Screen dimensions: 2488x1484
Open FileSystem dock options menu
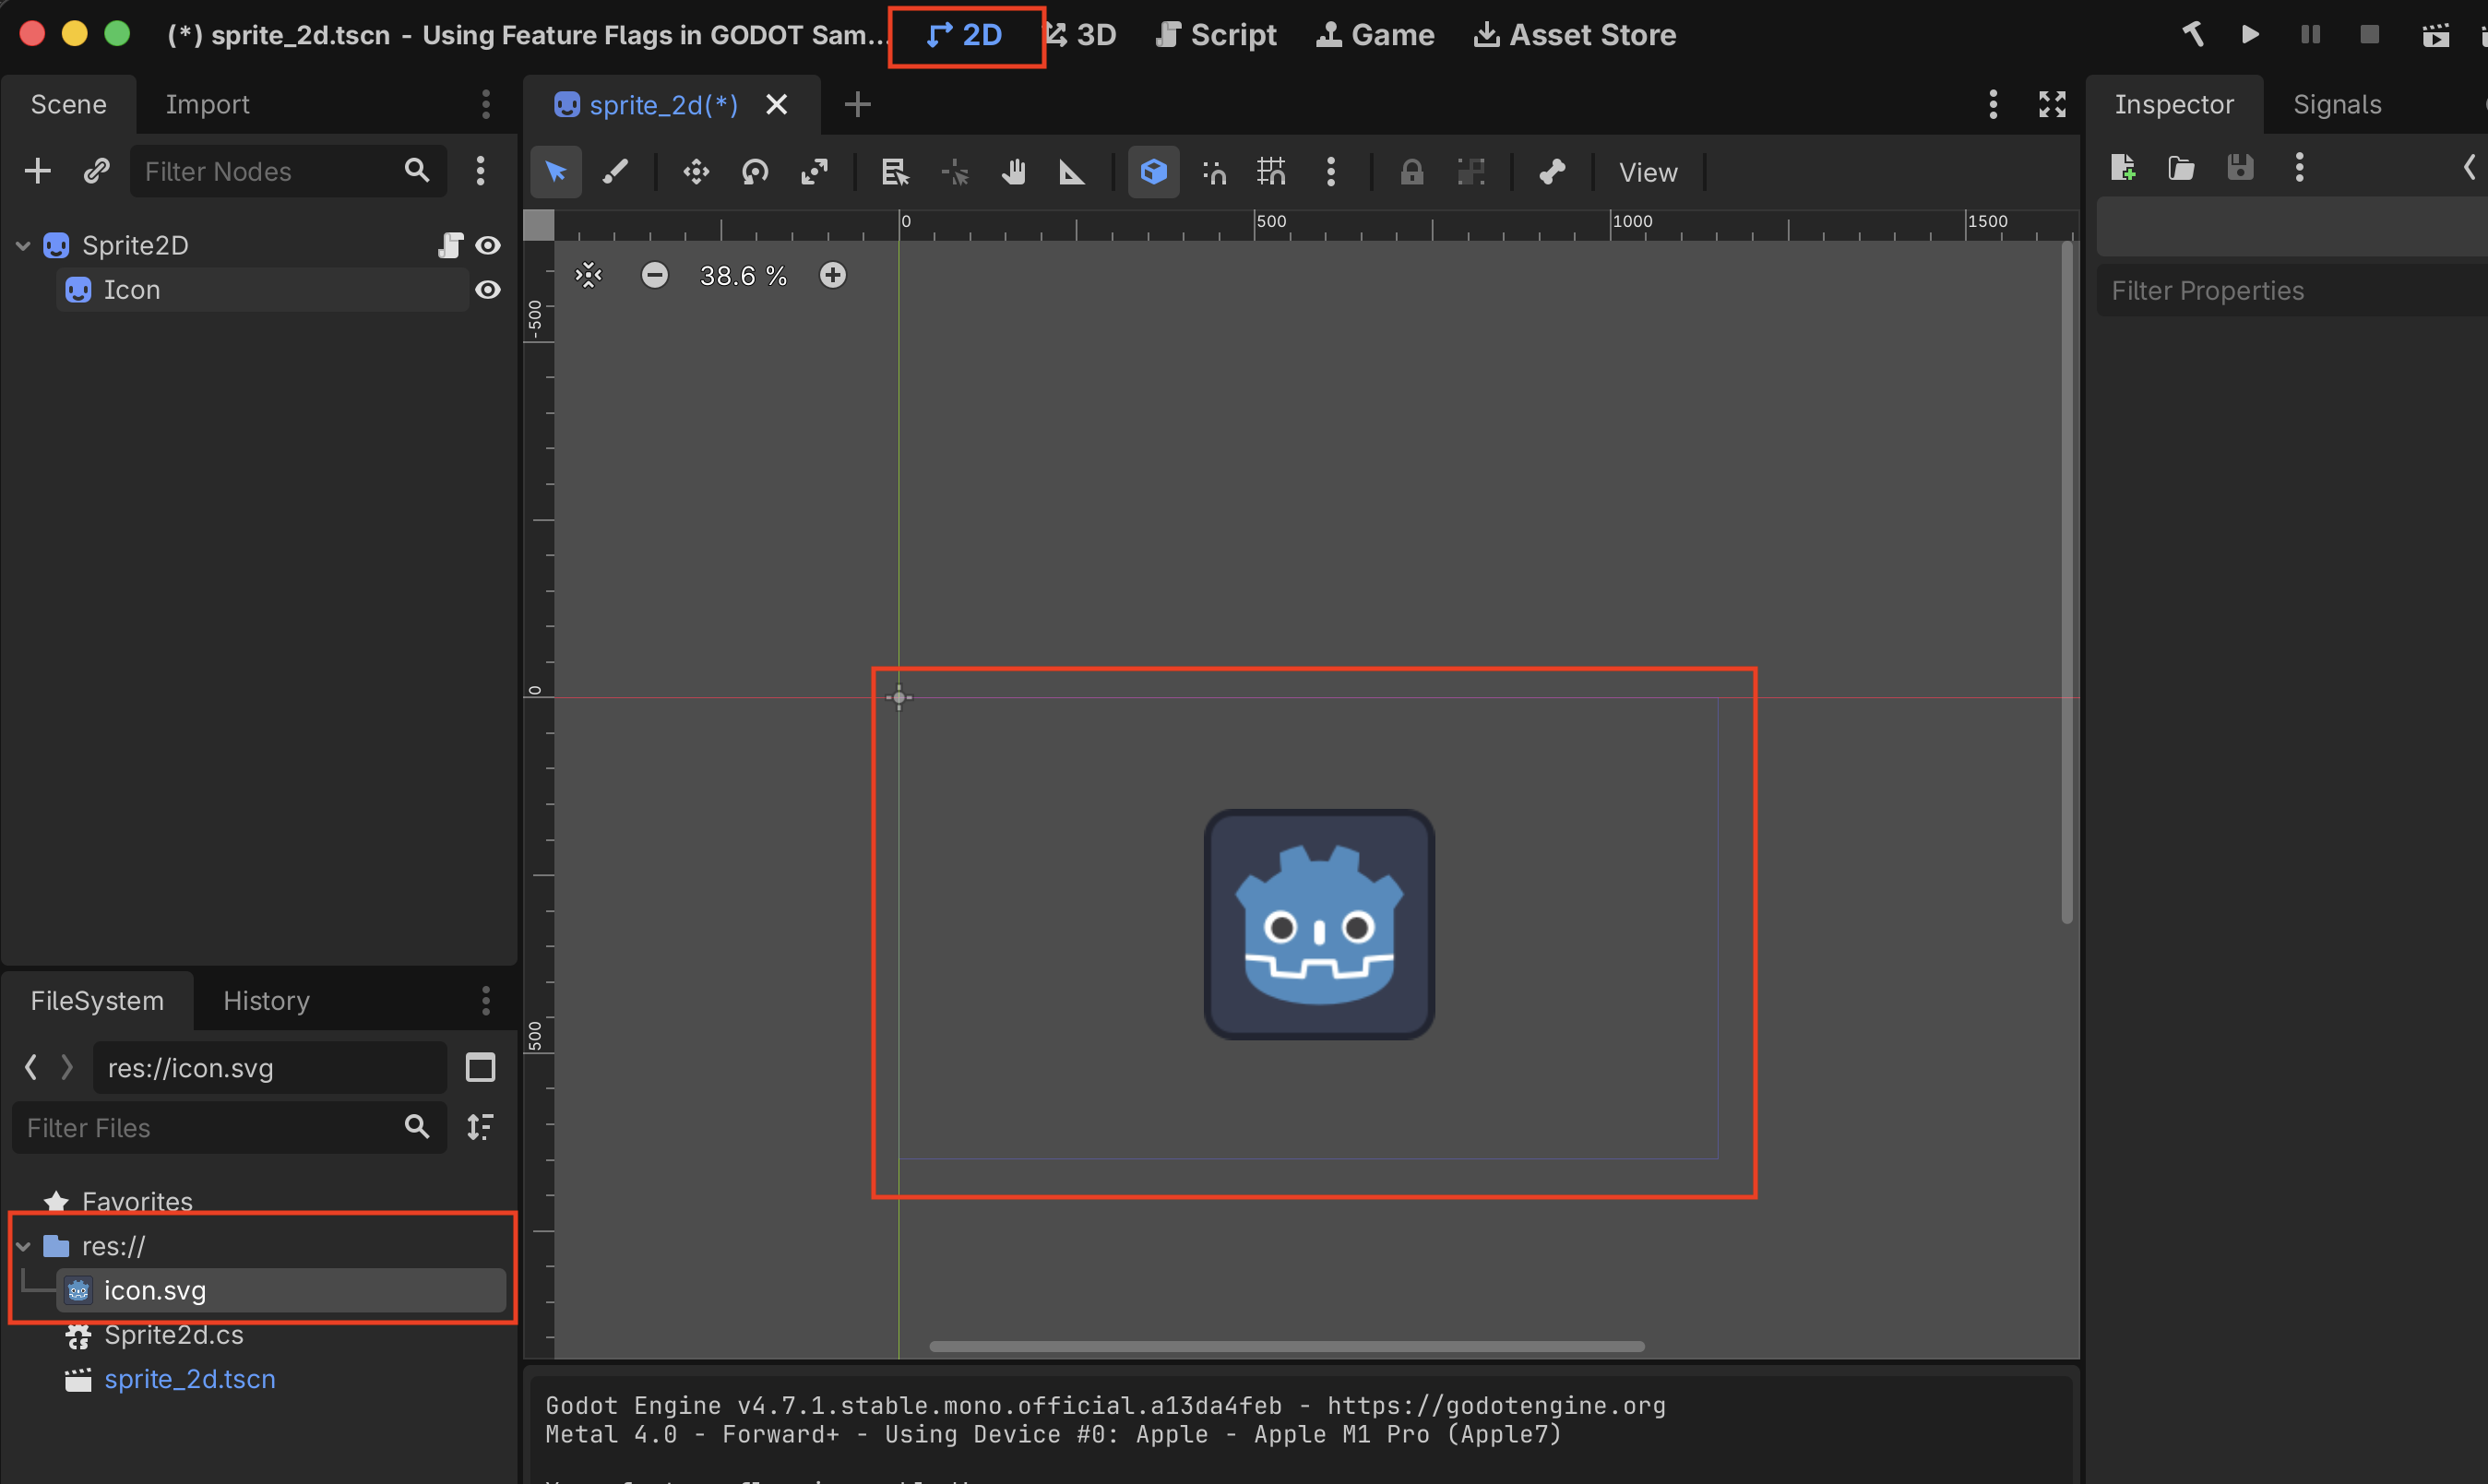pos(486,1001)
